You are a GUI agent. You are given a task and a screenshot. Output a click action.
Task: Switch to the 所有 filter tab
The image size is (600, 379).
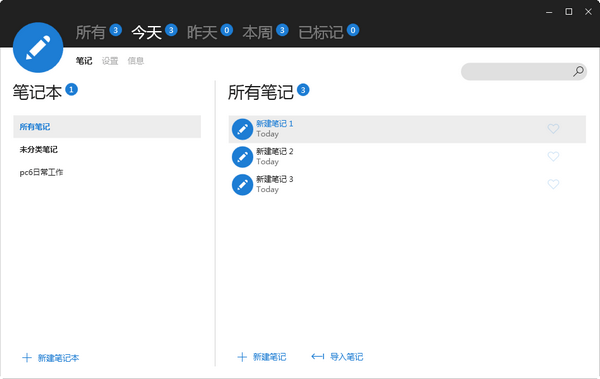tap(91, 32)
